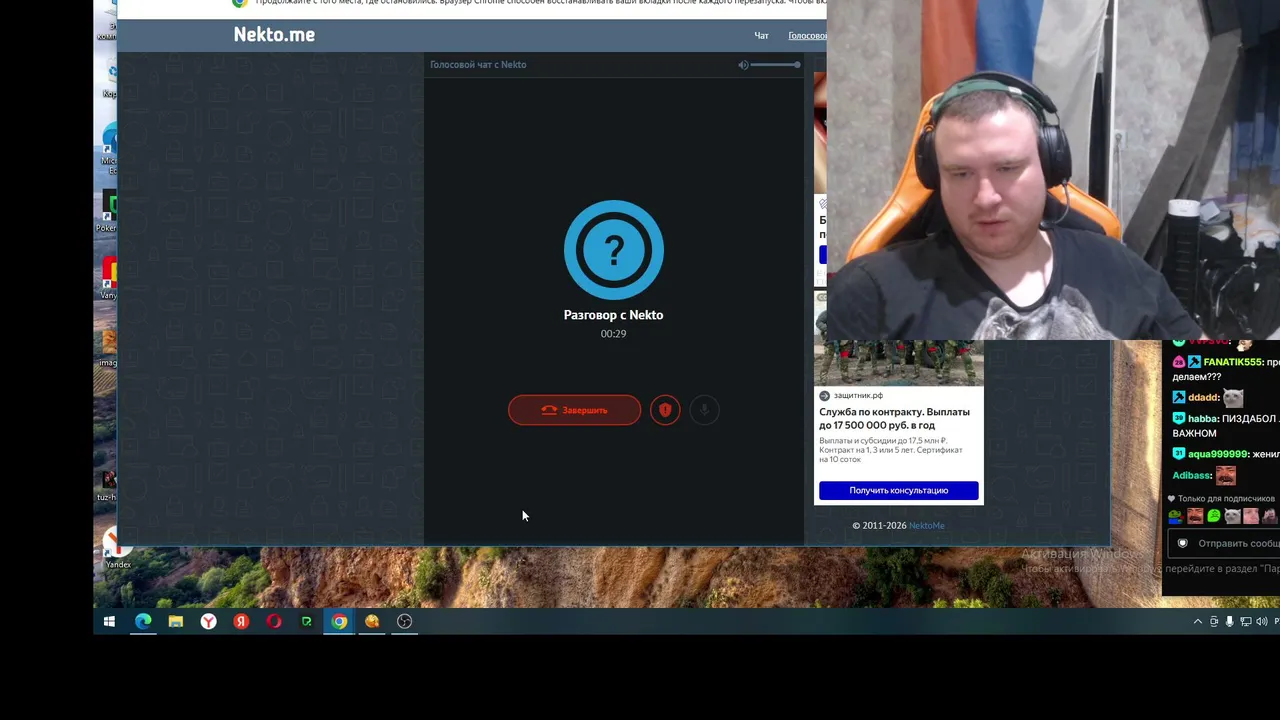Click the username aqua999999 in stream chat
1280x720 pixels.
[x=1216, y=454]
